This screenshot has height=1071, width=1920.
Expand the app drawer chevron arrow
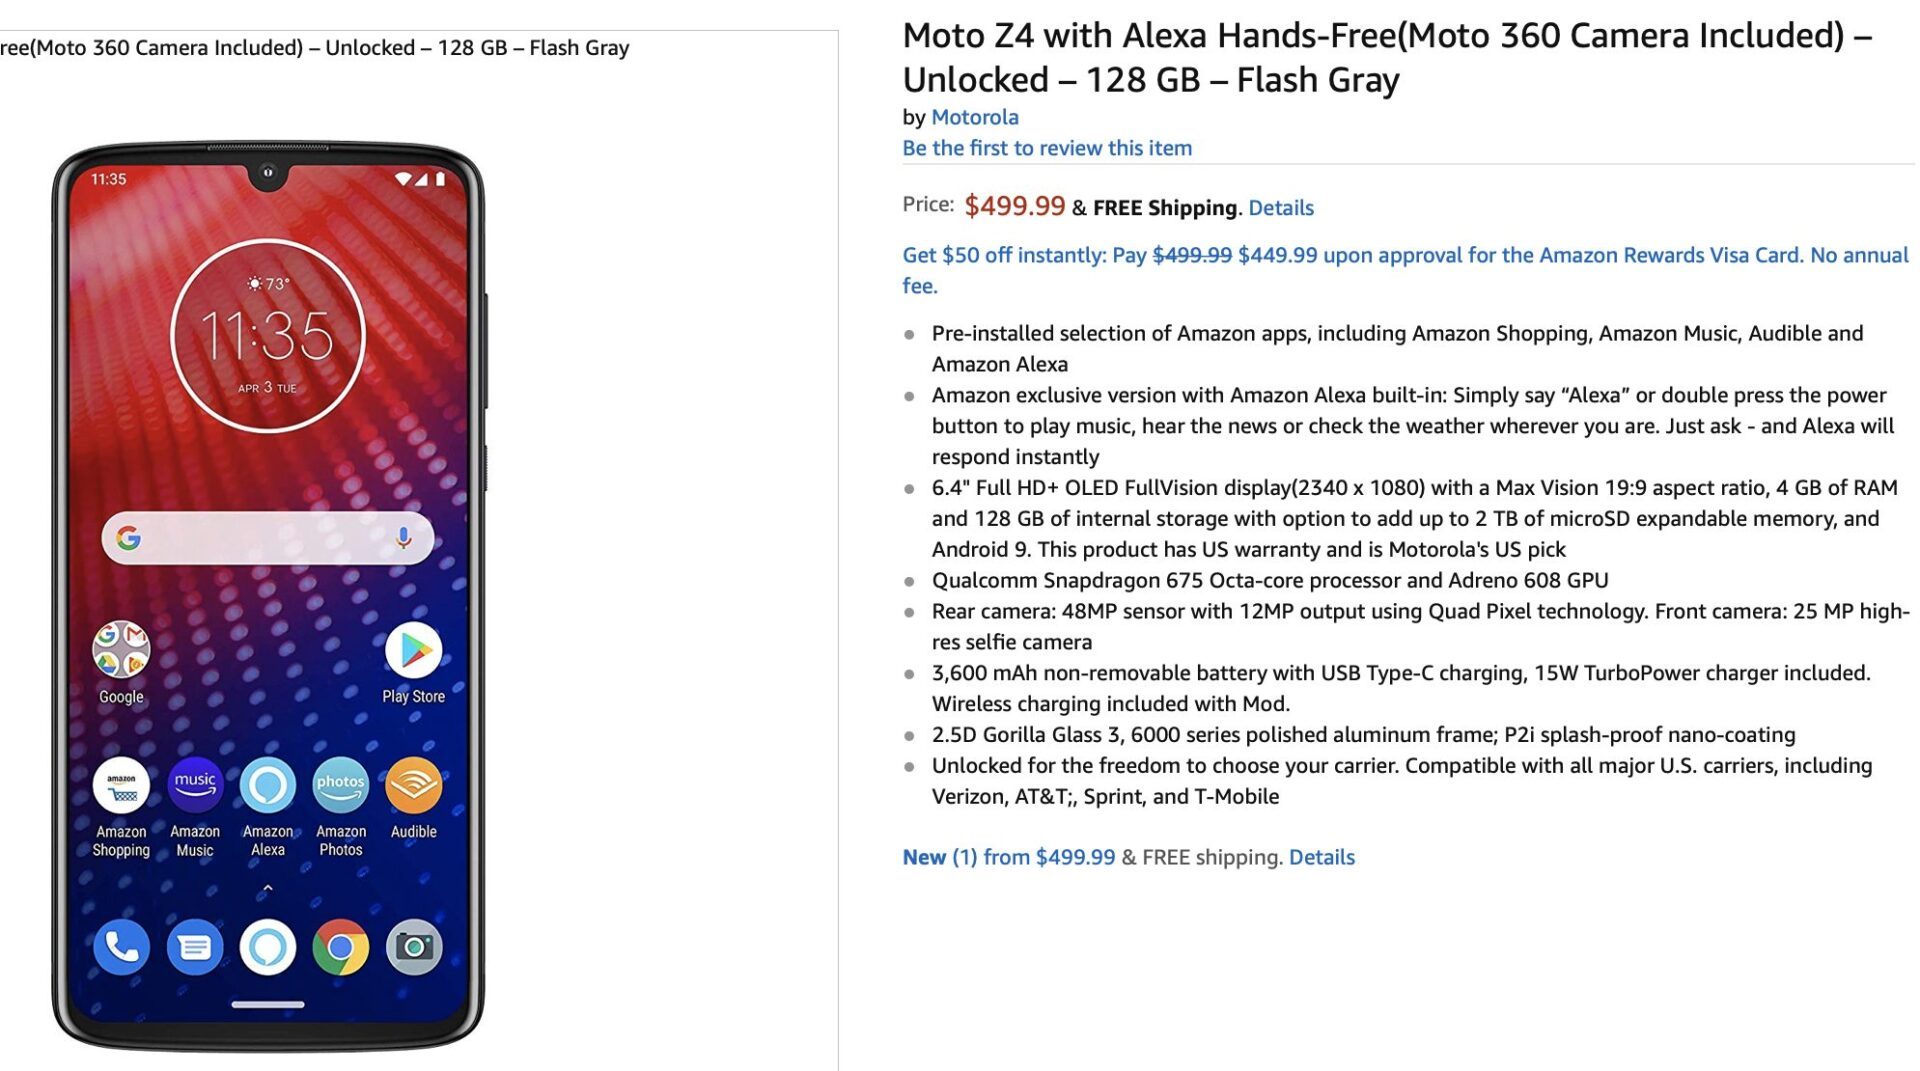click(267, 888)
